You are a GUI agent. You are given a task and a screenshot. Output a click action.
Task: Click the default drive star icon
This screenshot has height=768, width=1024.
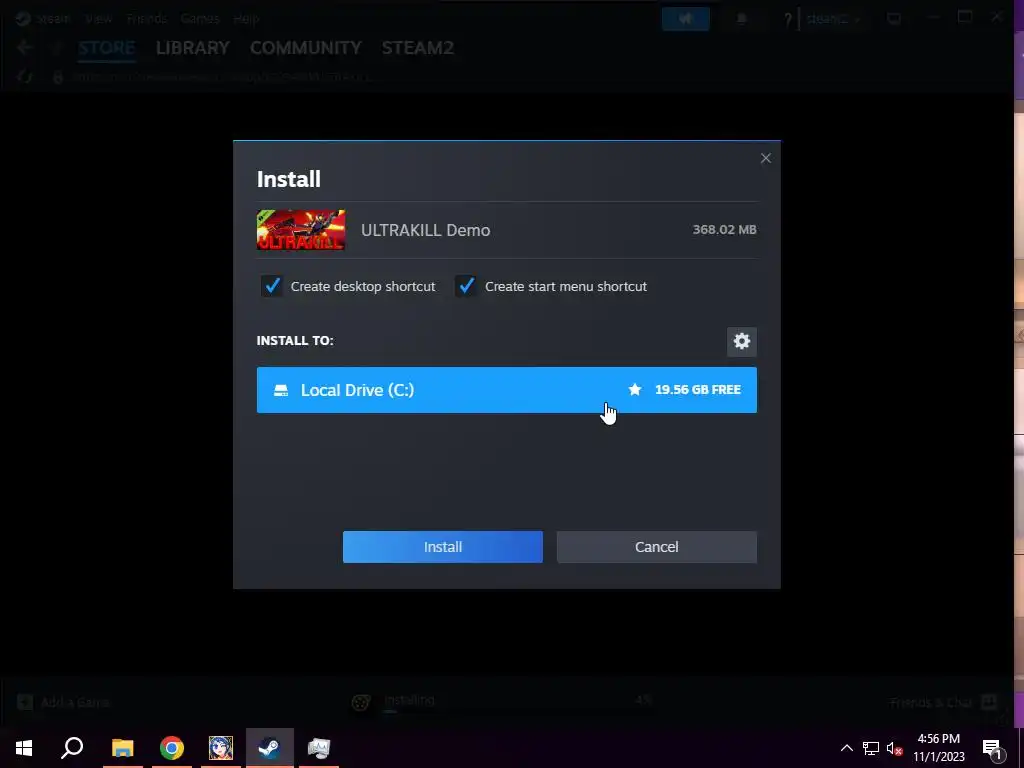pos(635,390)
